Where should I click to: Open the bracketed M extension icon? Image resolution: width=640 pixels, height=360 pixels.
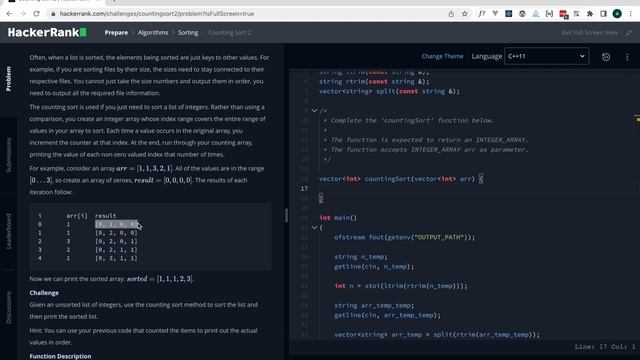pyautogui.click(x=549, y=14)
